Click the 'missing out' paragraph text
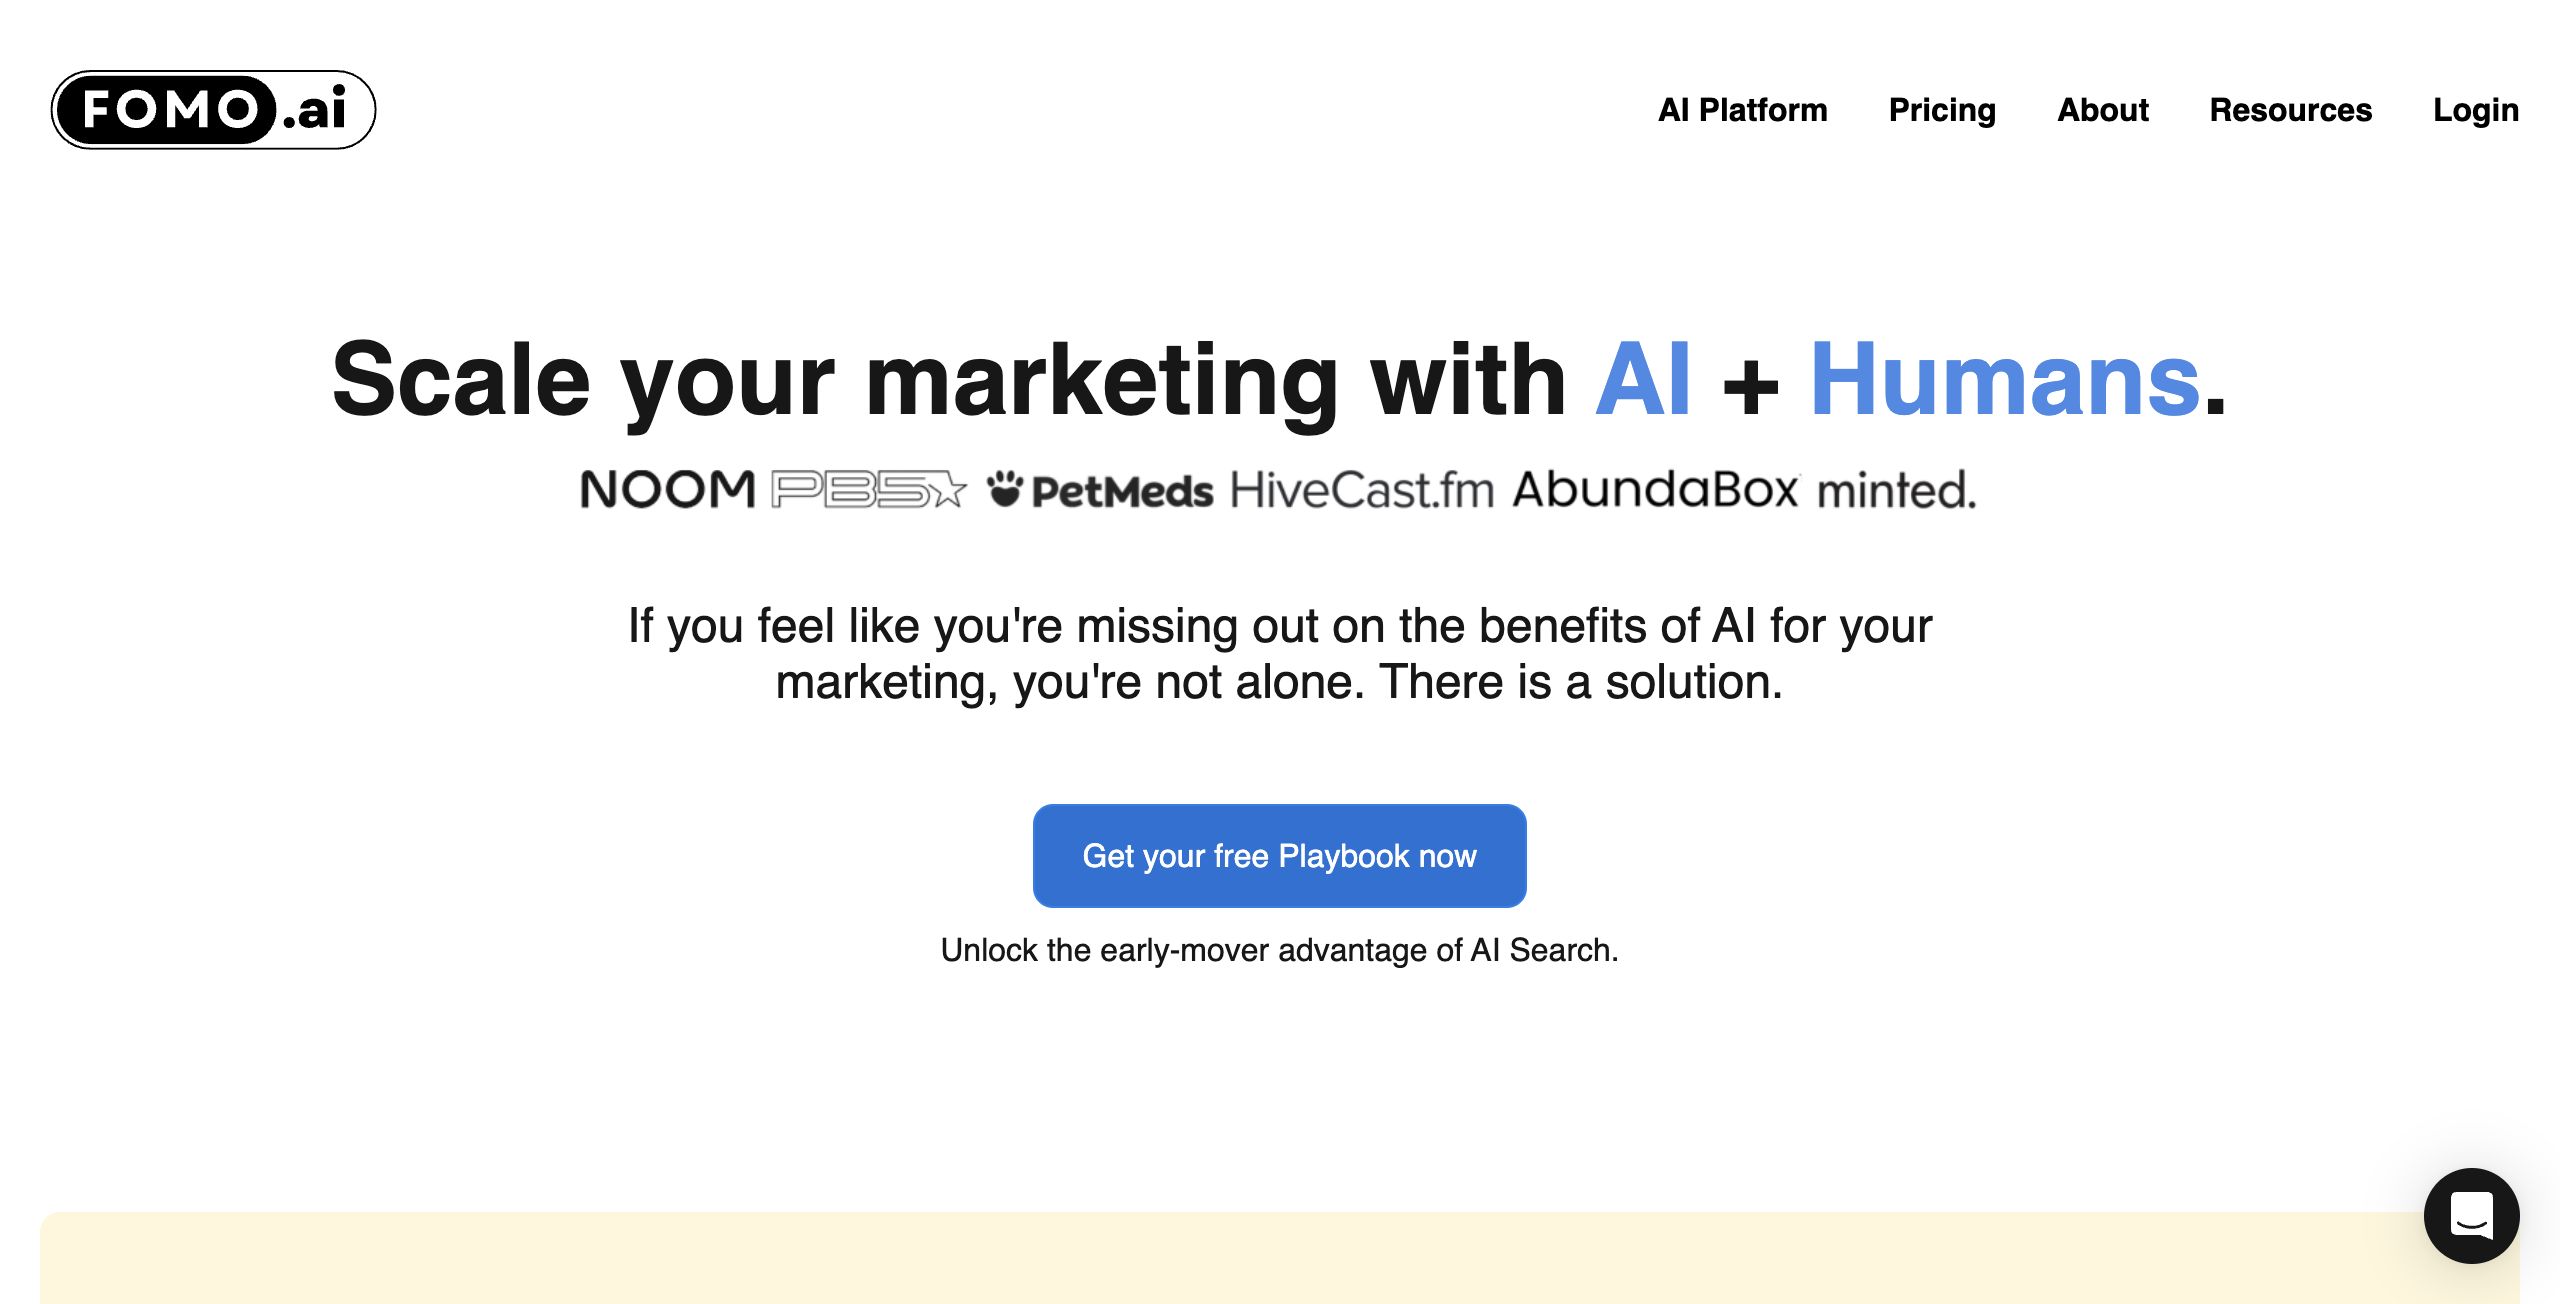 [x=1279, y=653]
